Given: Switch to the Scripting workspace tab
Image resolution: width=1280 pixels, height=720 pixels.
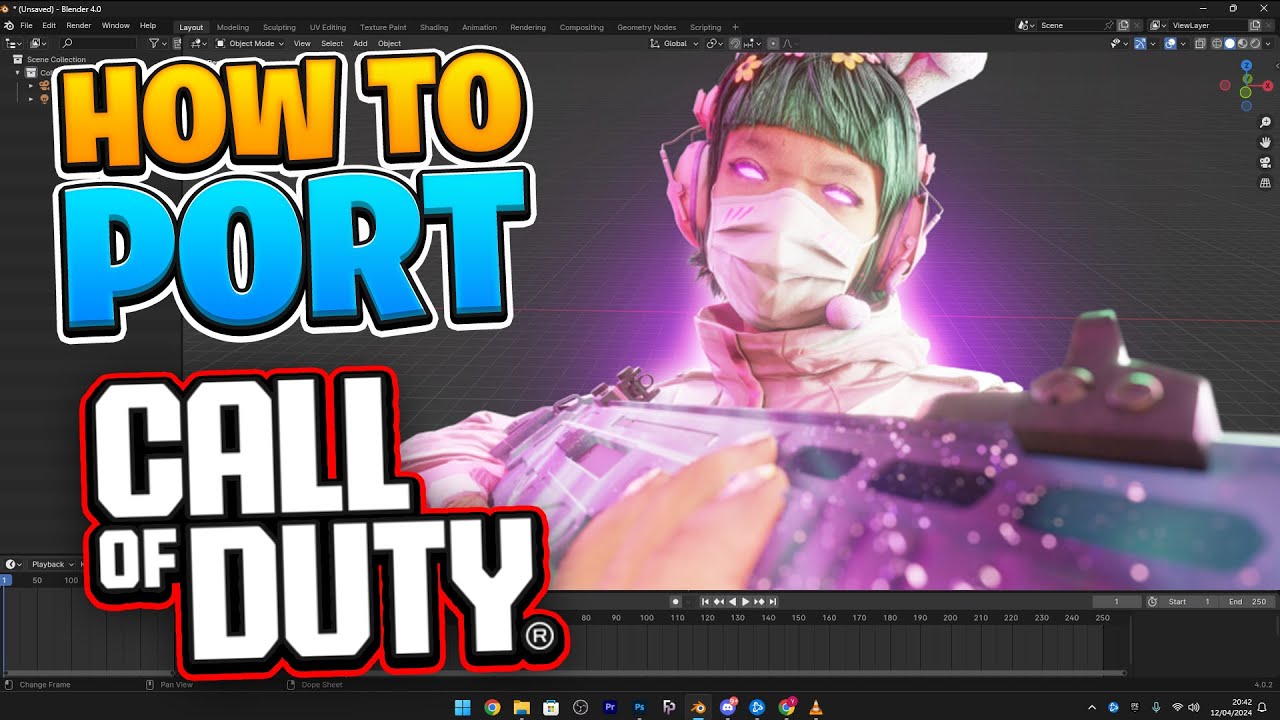Looking at the screenshot, I should [x=705, y=27].
